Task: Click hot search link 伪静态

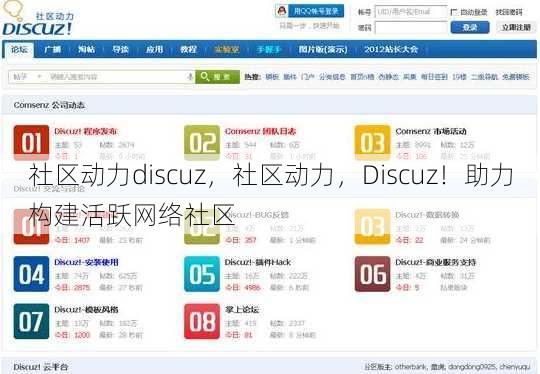Action: tap(388, 77)
